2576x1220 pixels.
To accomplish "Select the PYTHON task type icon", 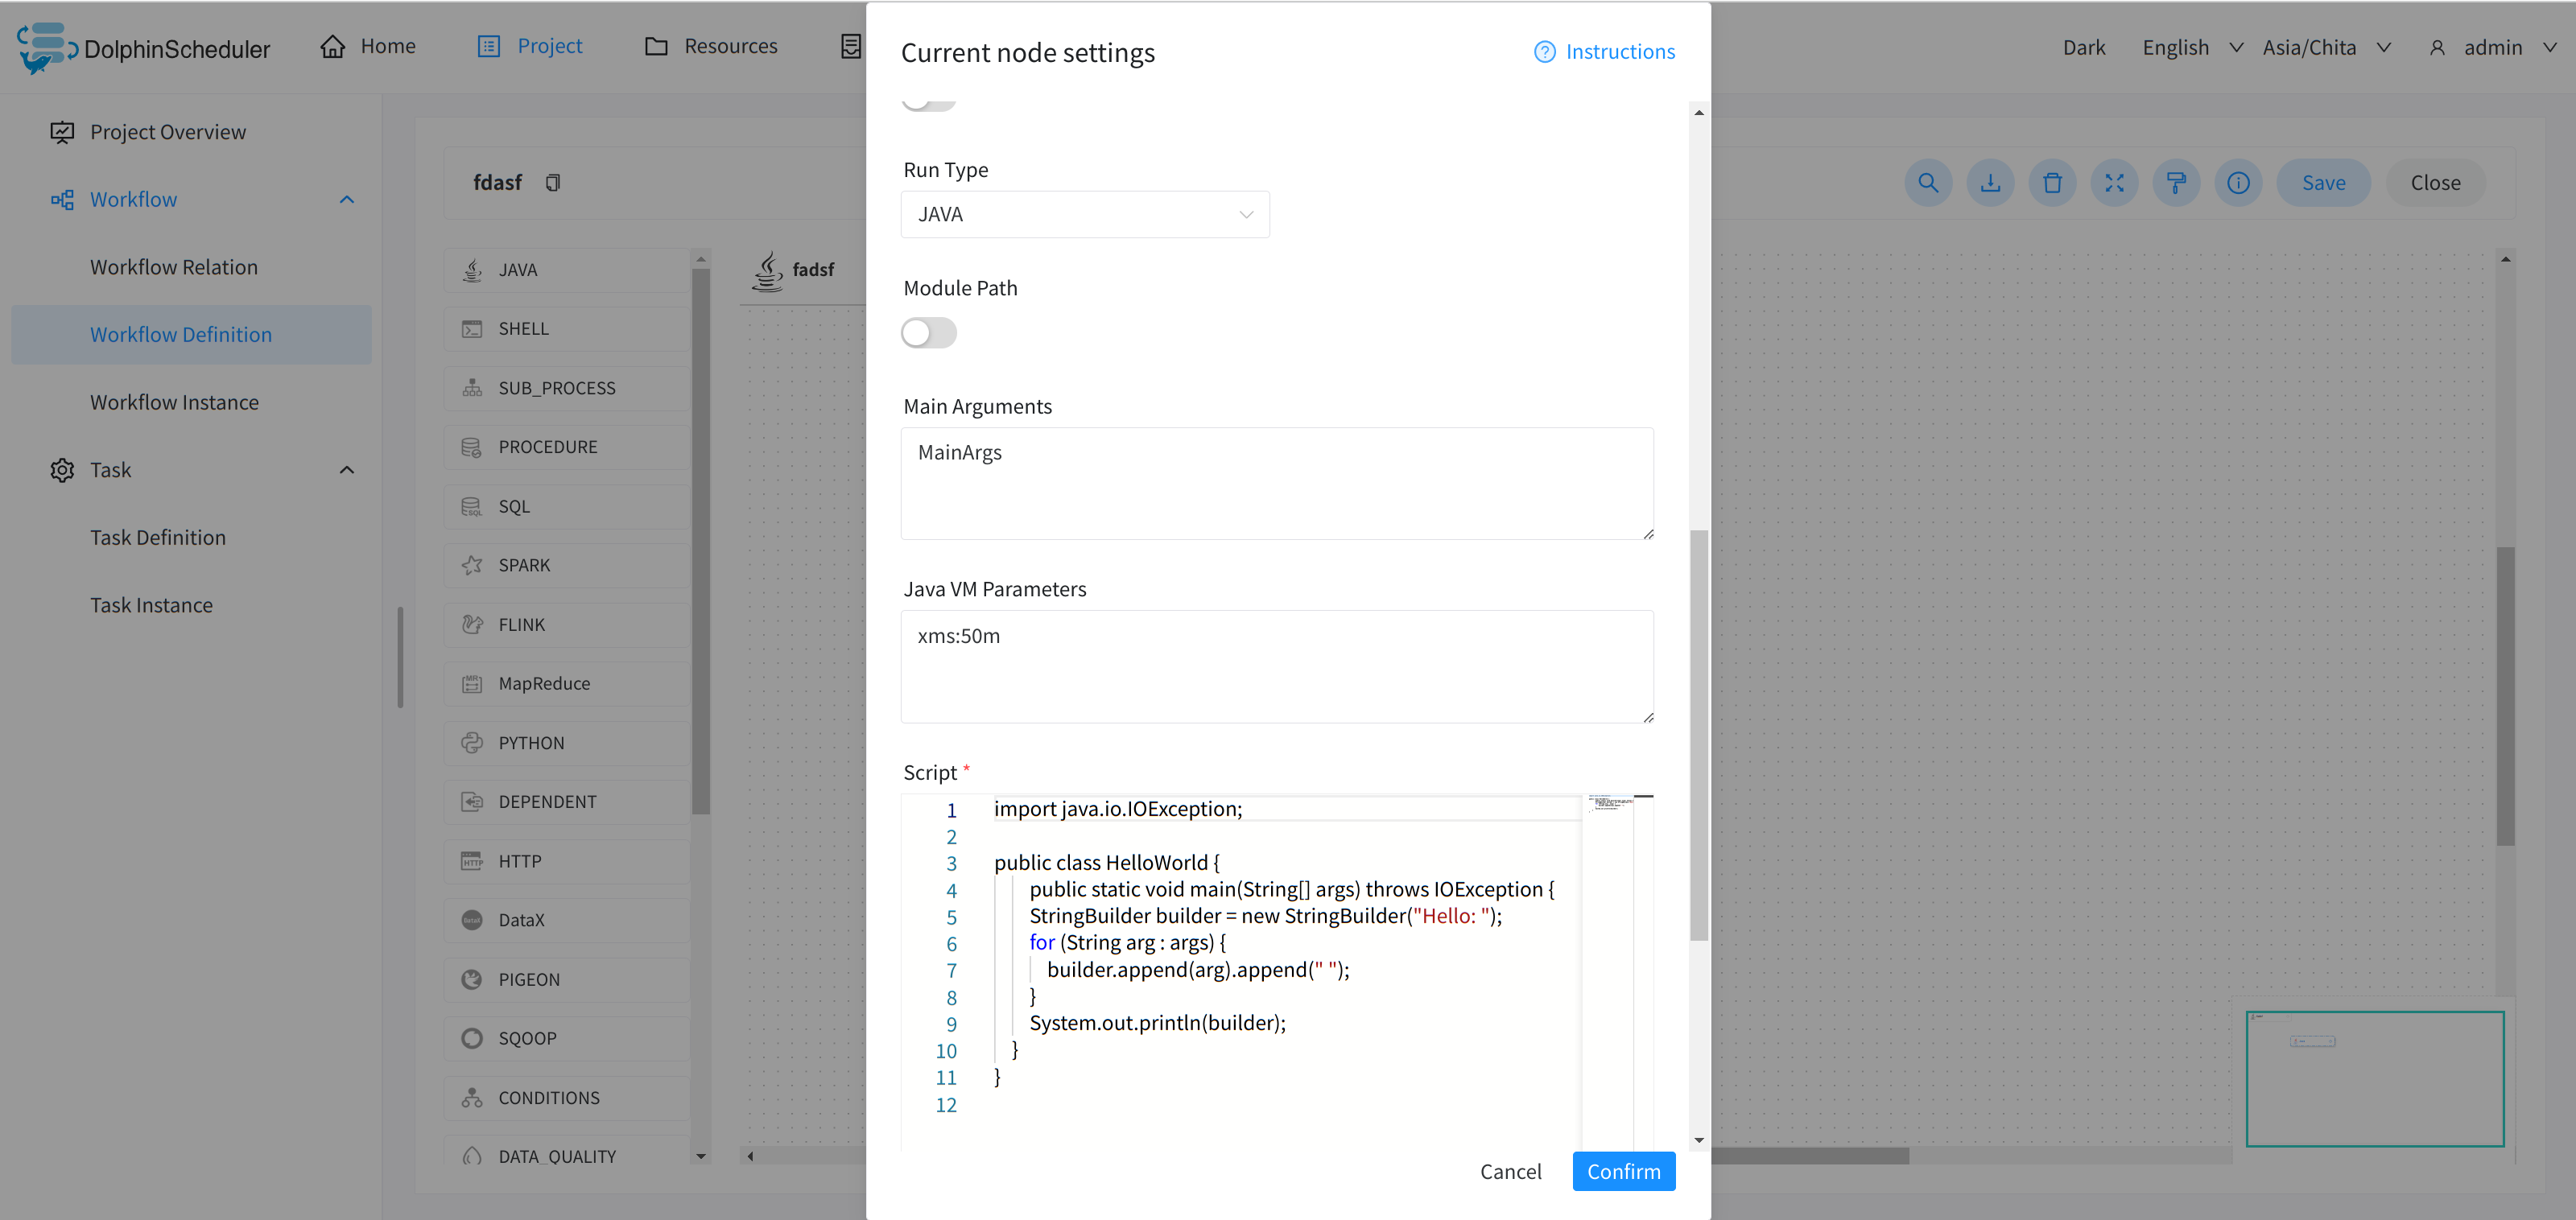I will pos(472,743).
